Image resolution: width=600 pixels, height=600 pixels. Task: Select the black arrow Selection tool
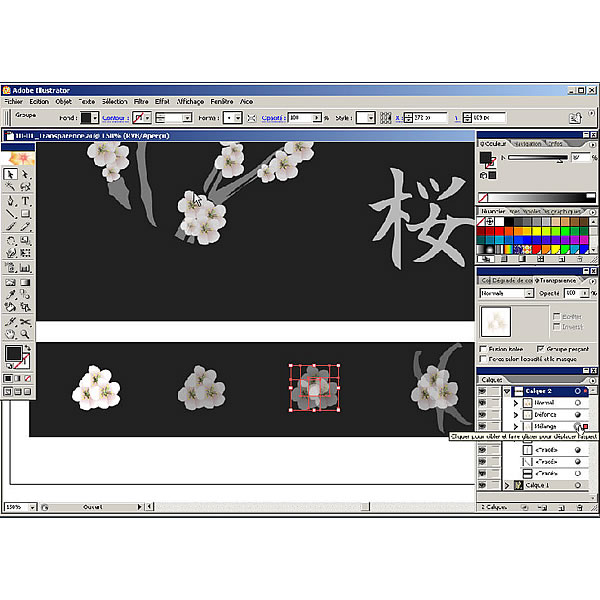10,174
